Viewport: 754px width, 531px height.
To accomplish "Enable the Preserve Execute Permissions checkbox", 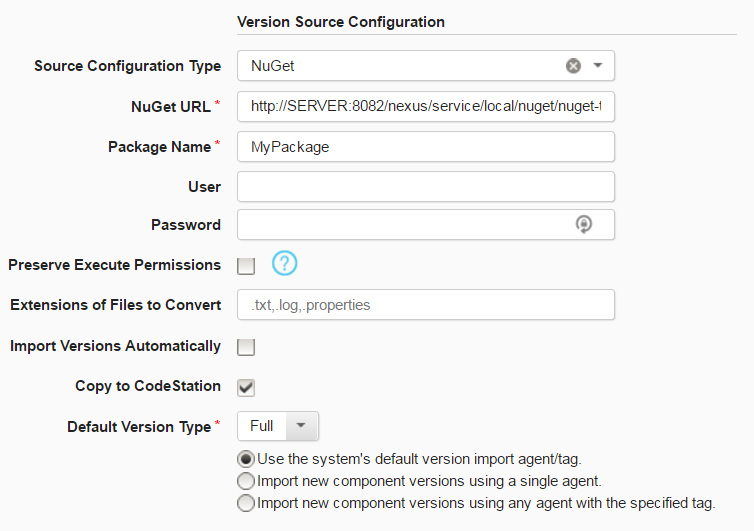I will coord(246,266).
